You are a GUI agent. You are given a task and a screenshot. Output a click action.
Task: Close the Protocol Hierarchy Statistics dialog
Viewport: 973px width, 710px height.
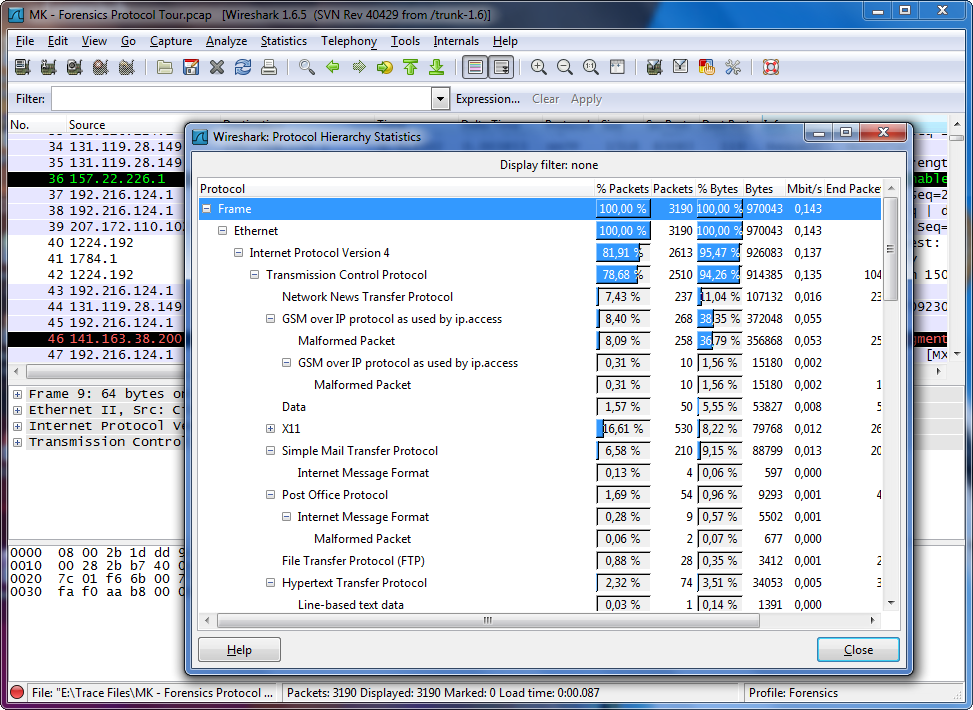point(857,649)
